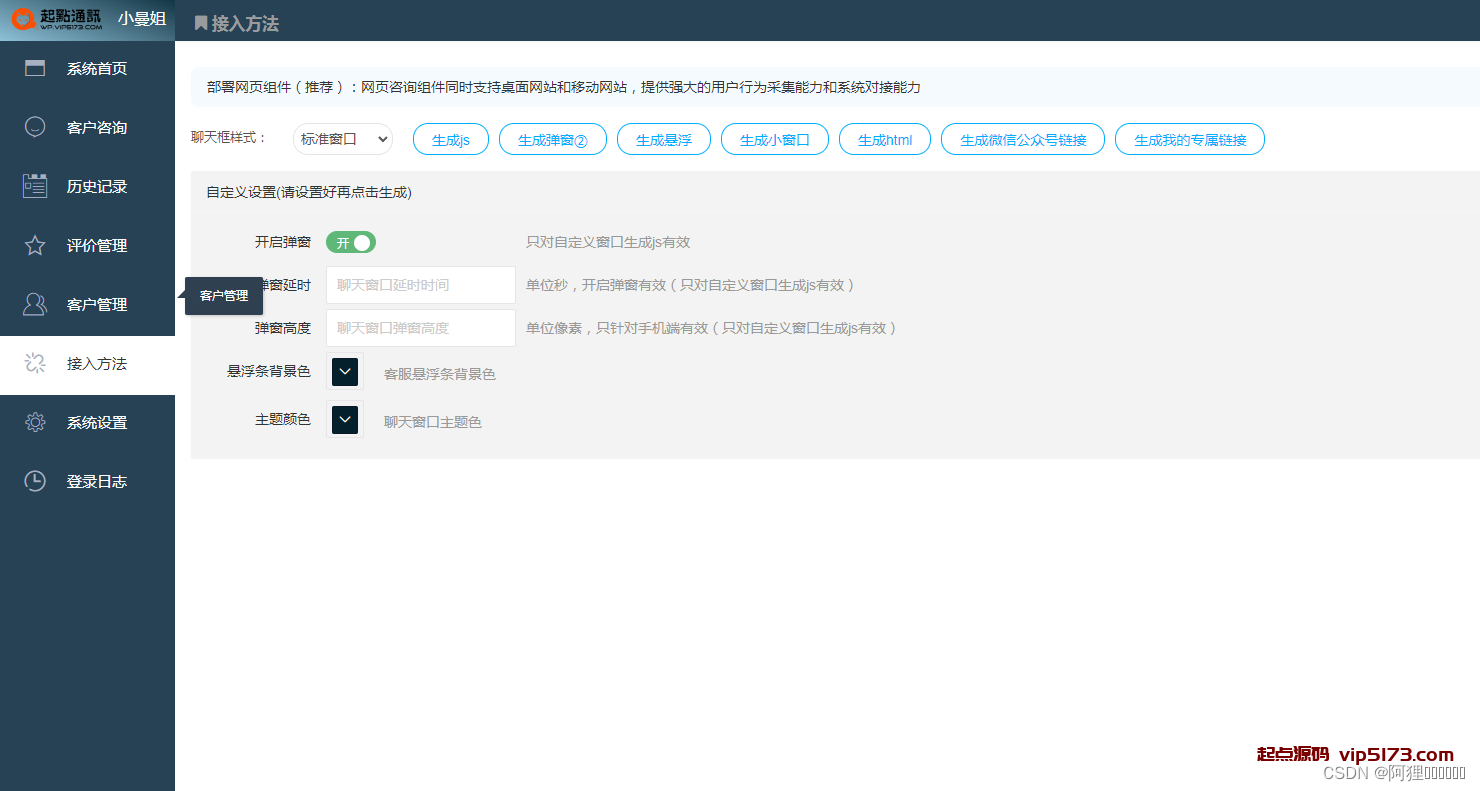The height and width of the screenshot is (791, 1480).
Task: Go to 客户咨询 in the sidebar
Action: pyautogui.click(x=87, y=128)
